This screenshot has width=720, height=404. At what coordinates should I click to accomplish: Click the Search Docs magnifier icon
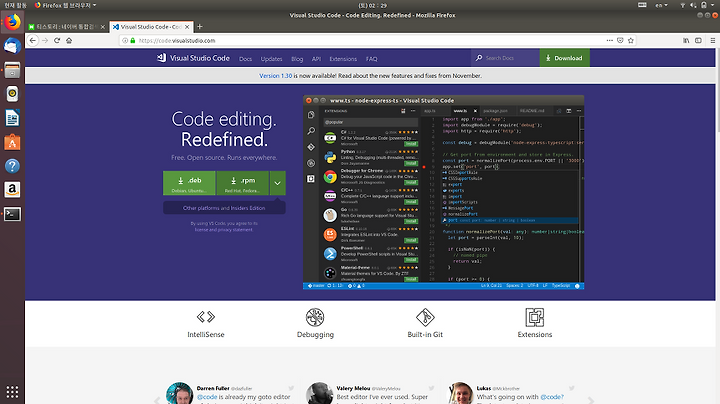[x=478, y=58]
